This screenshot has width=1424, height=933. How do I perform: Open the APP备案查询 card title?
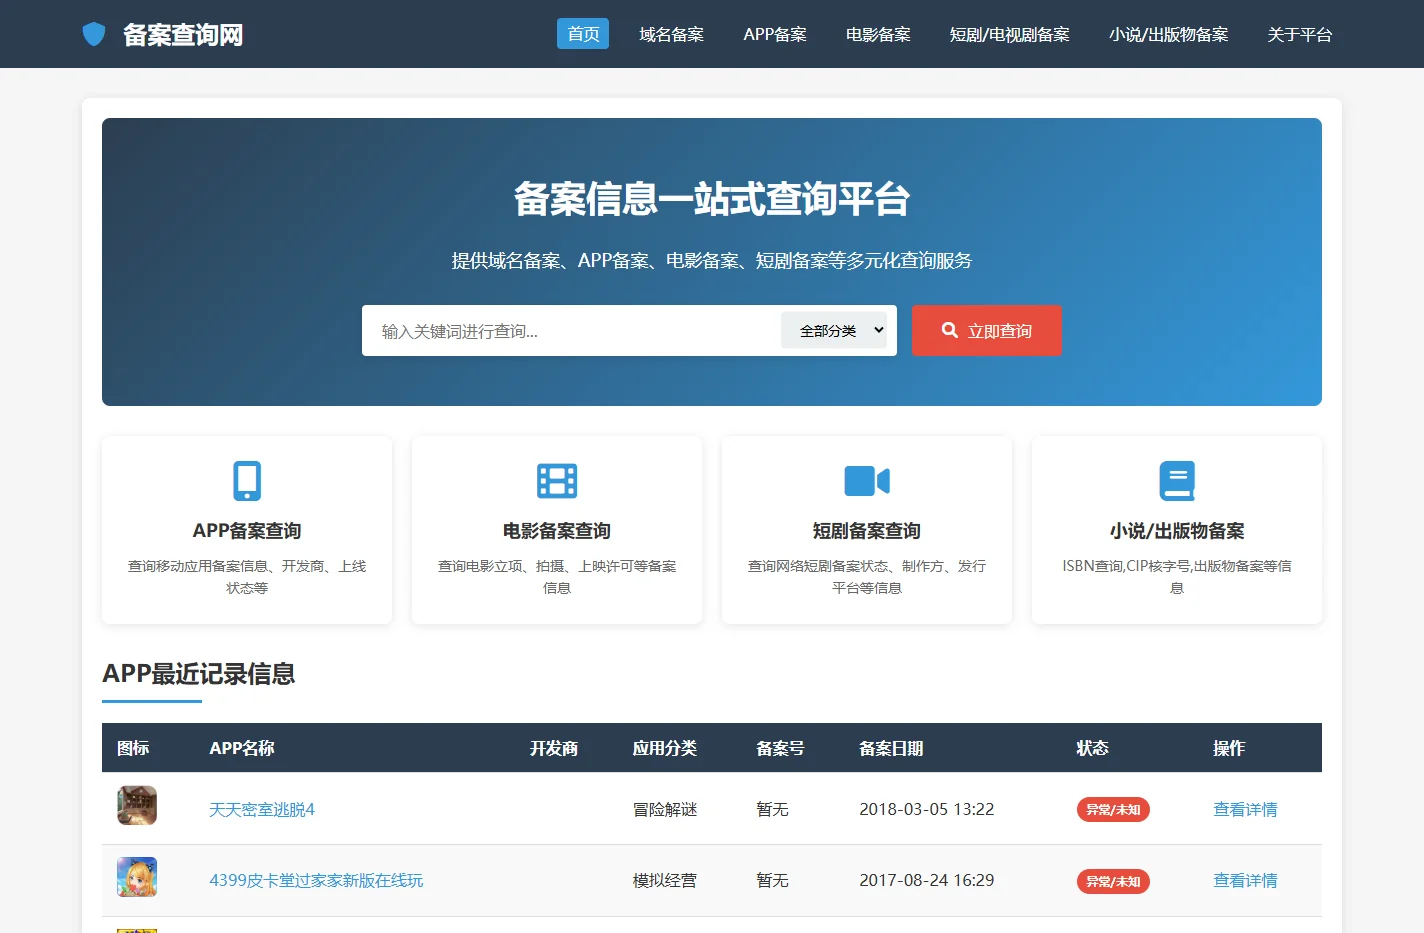tap(247, 531)
